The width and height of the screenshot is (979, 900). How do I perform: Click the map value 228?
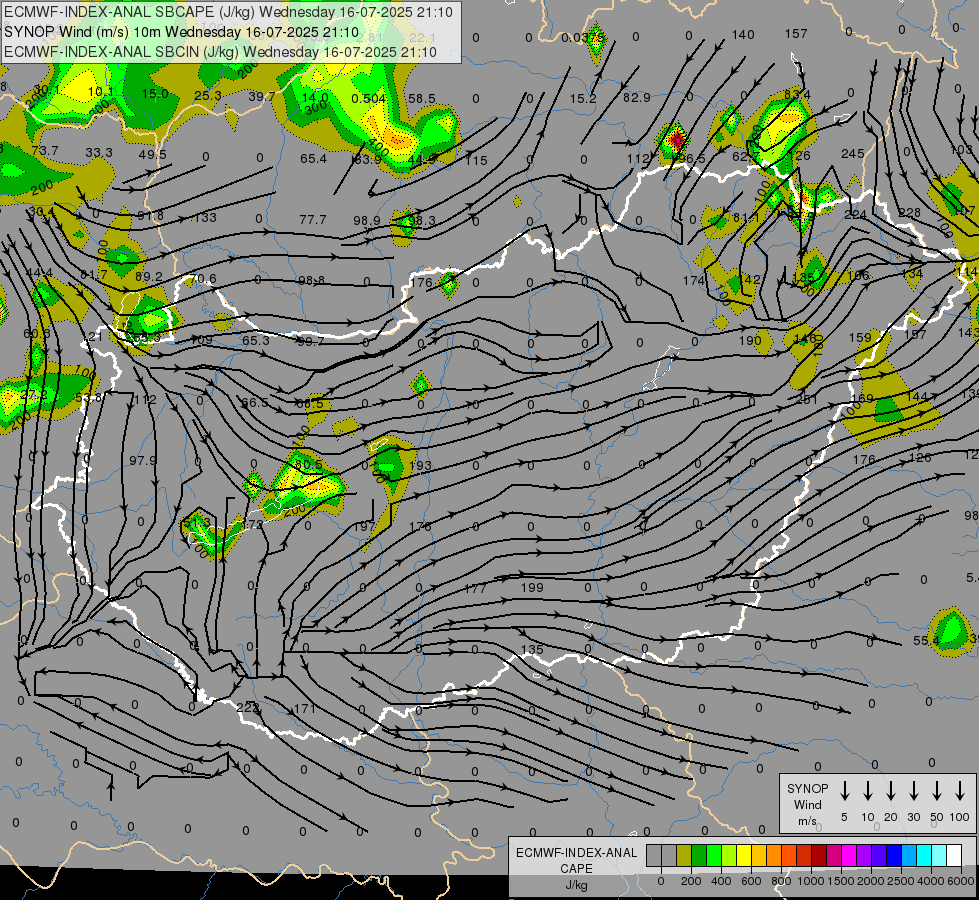pos(909,213)
